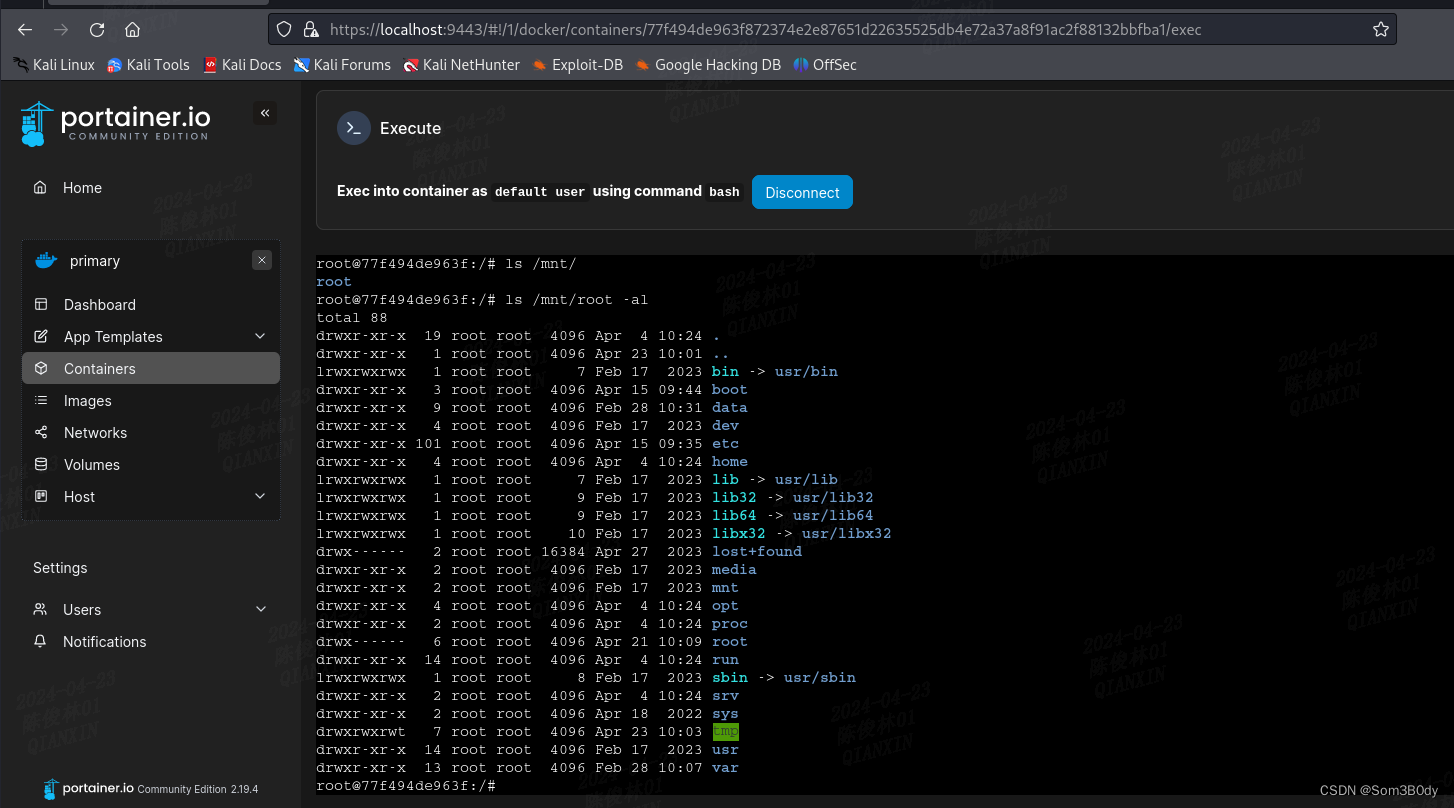The width and height of the screenshot is (1454, 808).
Task: Open the OffSec bookmark
Action: [825, 65]
